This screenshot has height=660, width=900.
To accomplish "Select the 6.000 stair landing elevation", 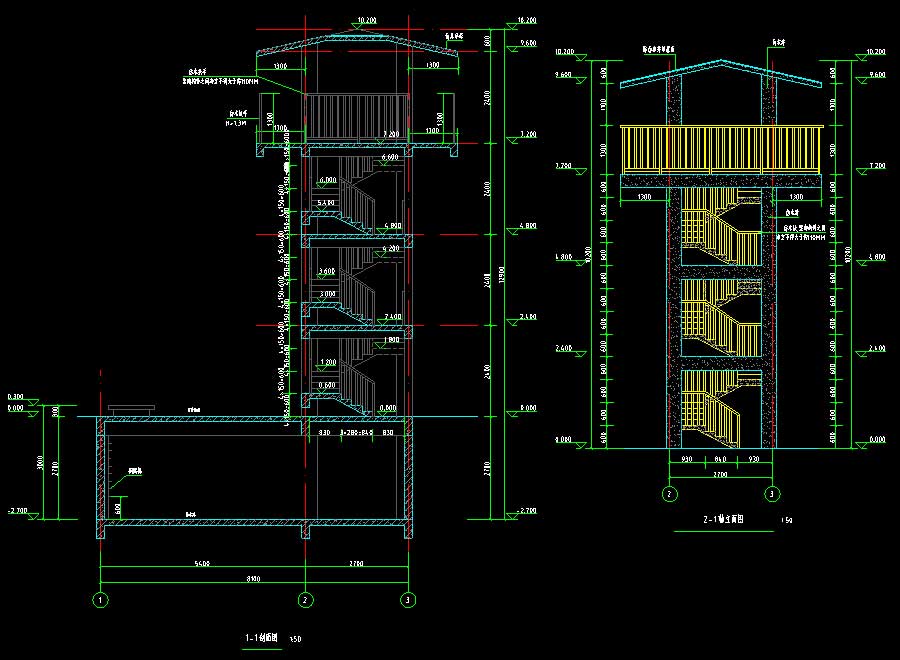I will tap(328, 180).
